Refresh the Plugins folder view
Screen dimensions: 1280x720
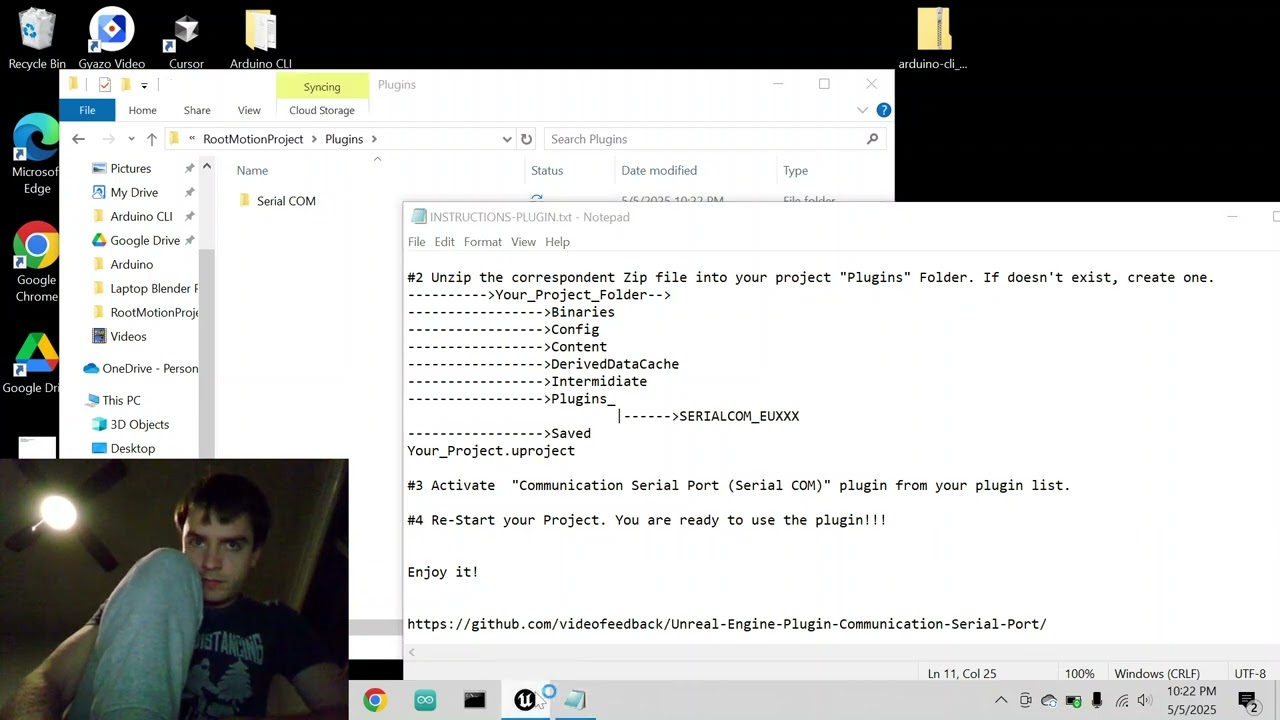coord(527,139)
